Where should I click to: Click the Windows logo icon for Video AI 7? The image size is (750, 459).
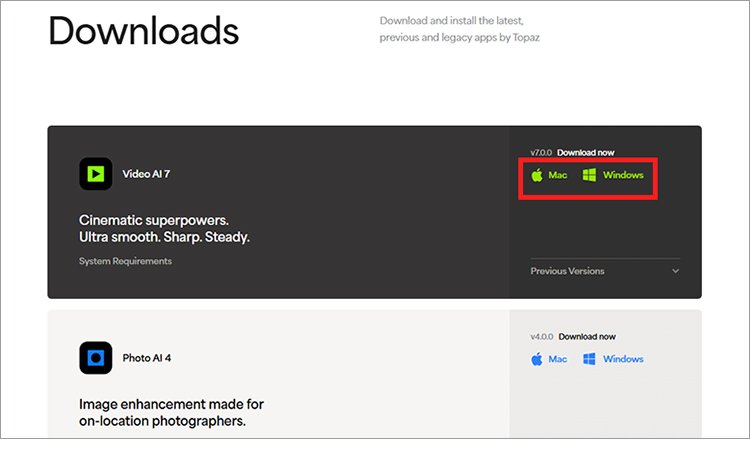pos(589,175)
